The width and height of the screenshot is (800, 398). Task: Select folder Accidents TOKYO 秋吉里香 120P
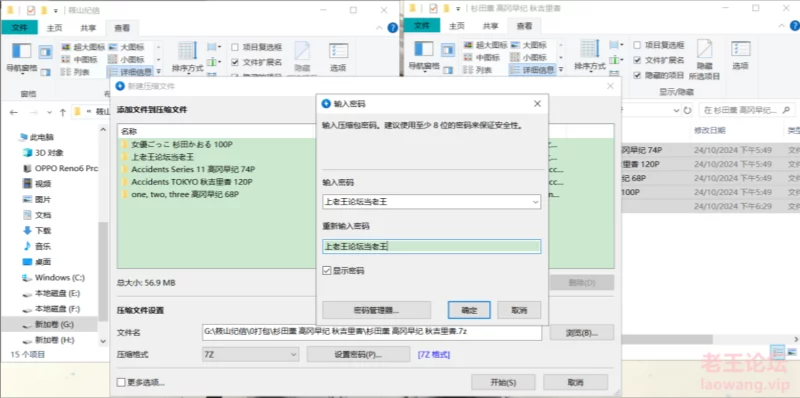pos(192,182)
